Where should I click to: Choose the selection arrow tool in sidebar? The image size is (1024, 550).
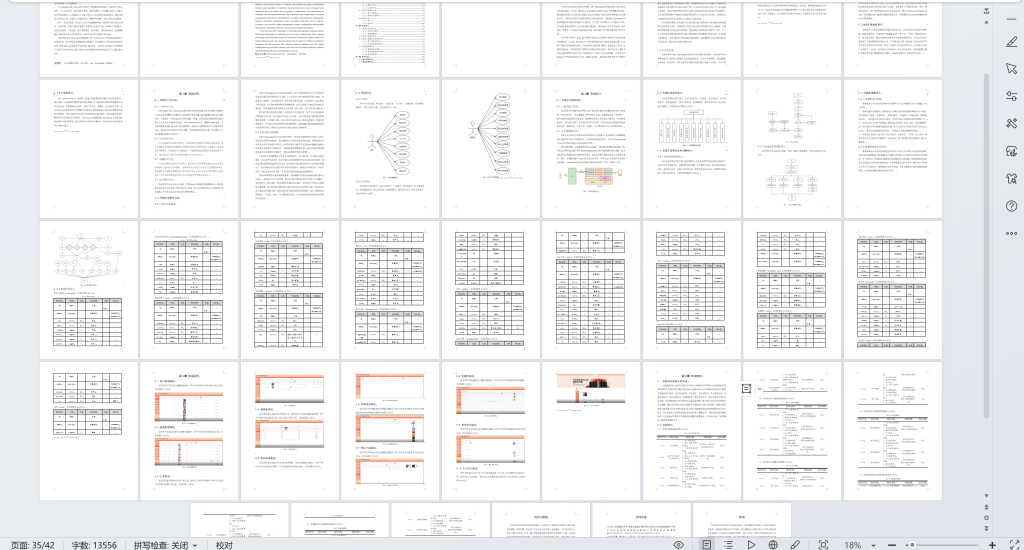[x=1012, y=69]
